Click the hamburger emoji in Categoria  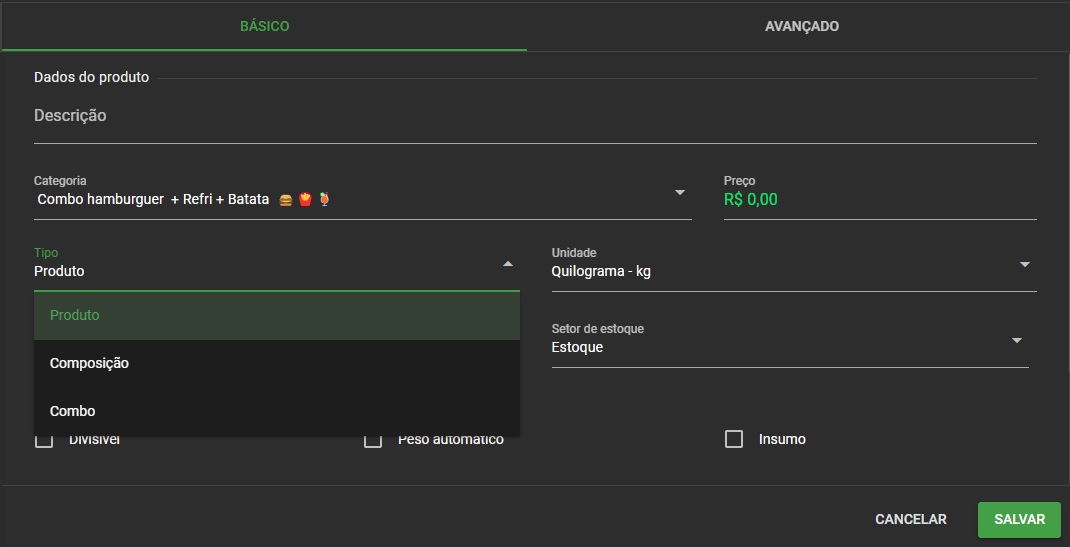[x=286, y=200]
